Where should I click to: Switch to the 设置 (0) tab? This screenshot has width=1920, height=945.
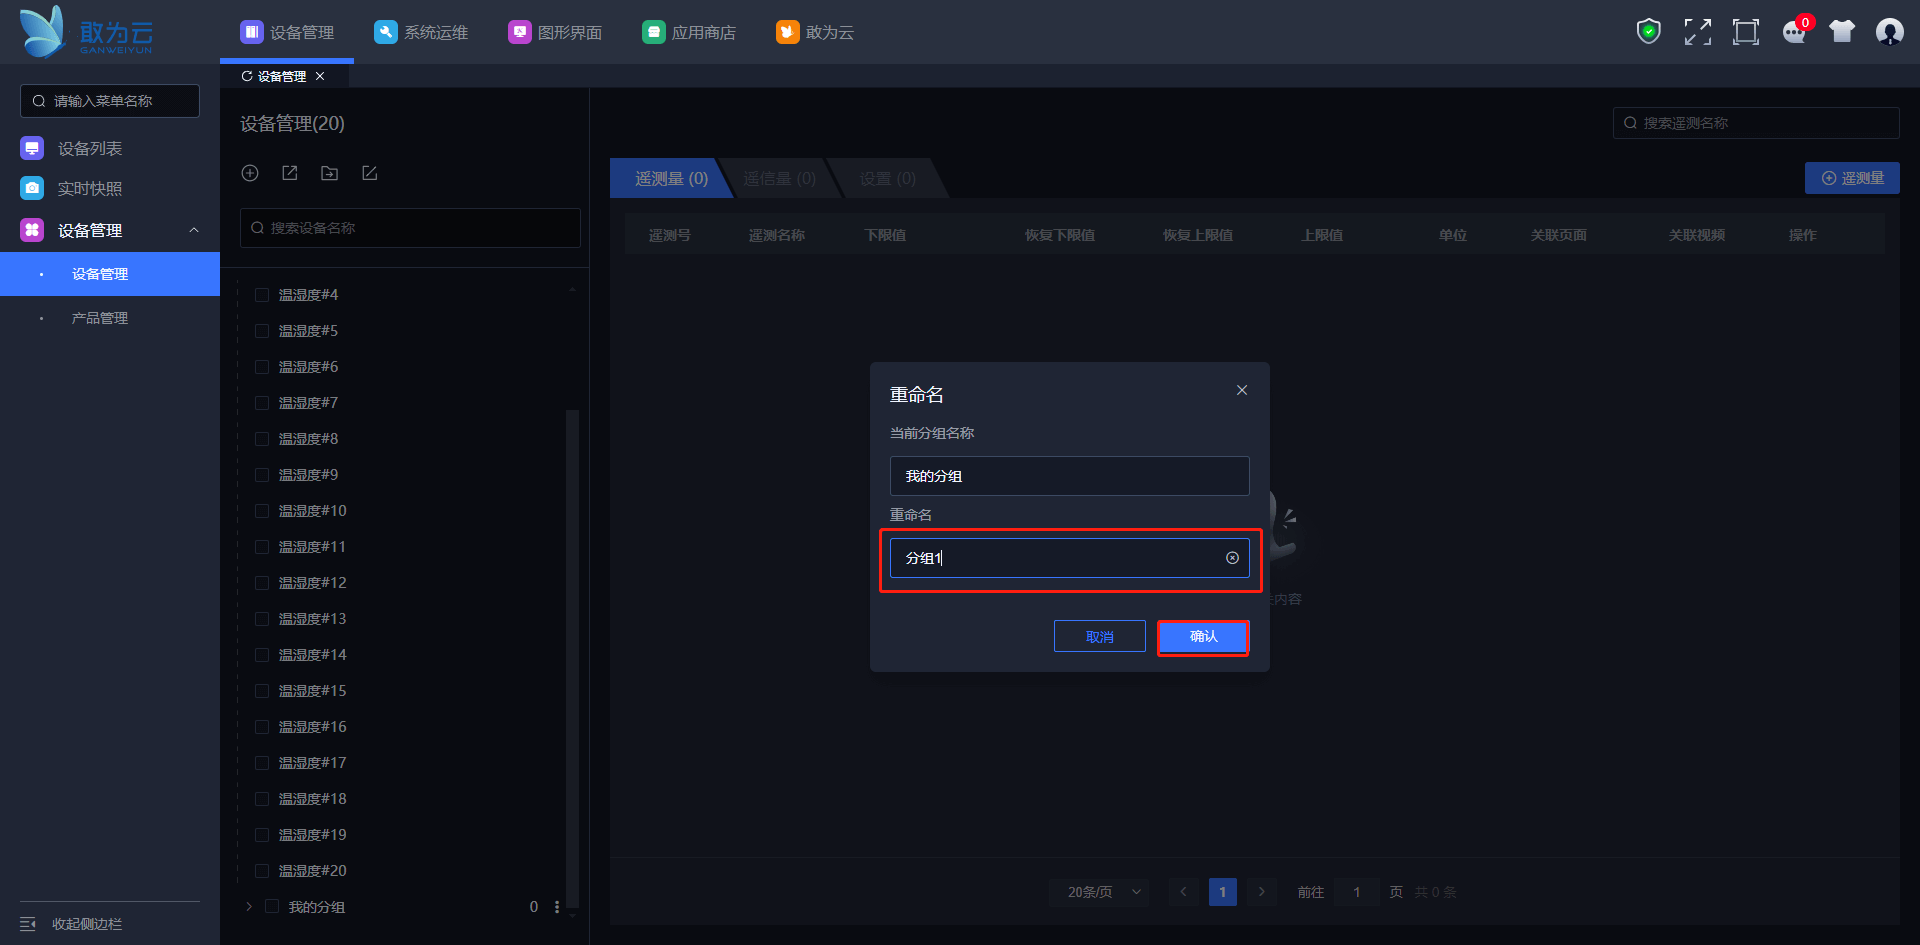point(887,178)
